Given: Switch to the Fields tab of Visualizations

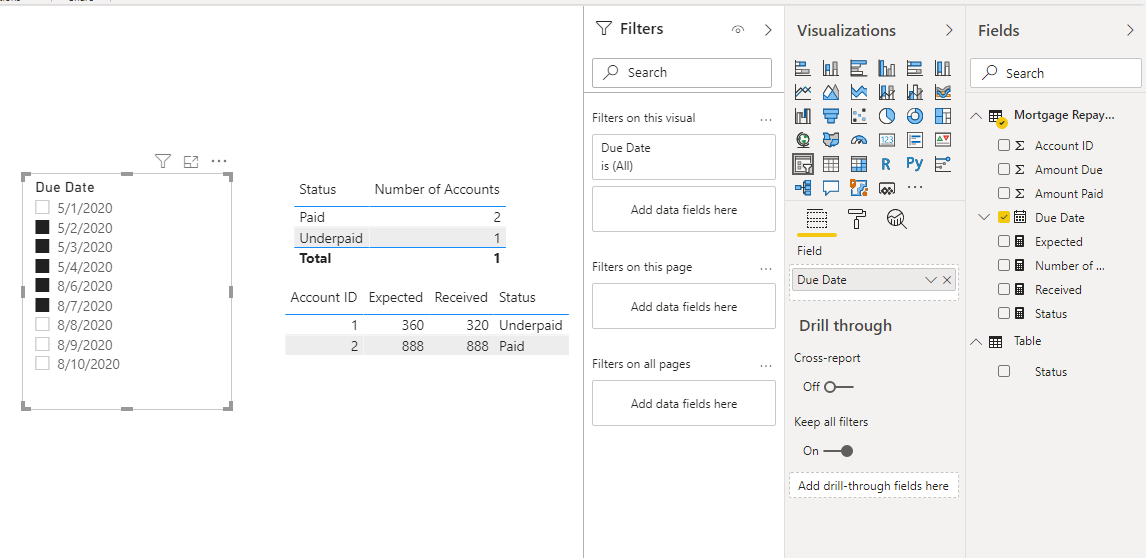Looking at the screenshot, I should [x=816, y=219].
